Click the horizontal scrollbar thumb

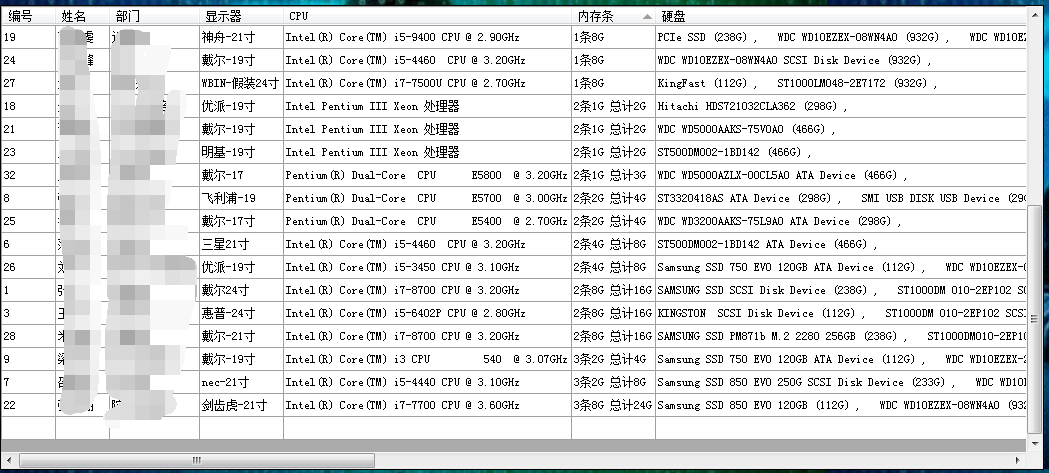click(x=197, y=460)
